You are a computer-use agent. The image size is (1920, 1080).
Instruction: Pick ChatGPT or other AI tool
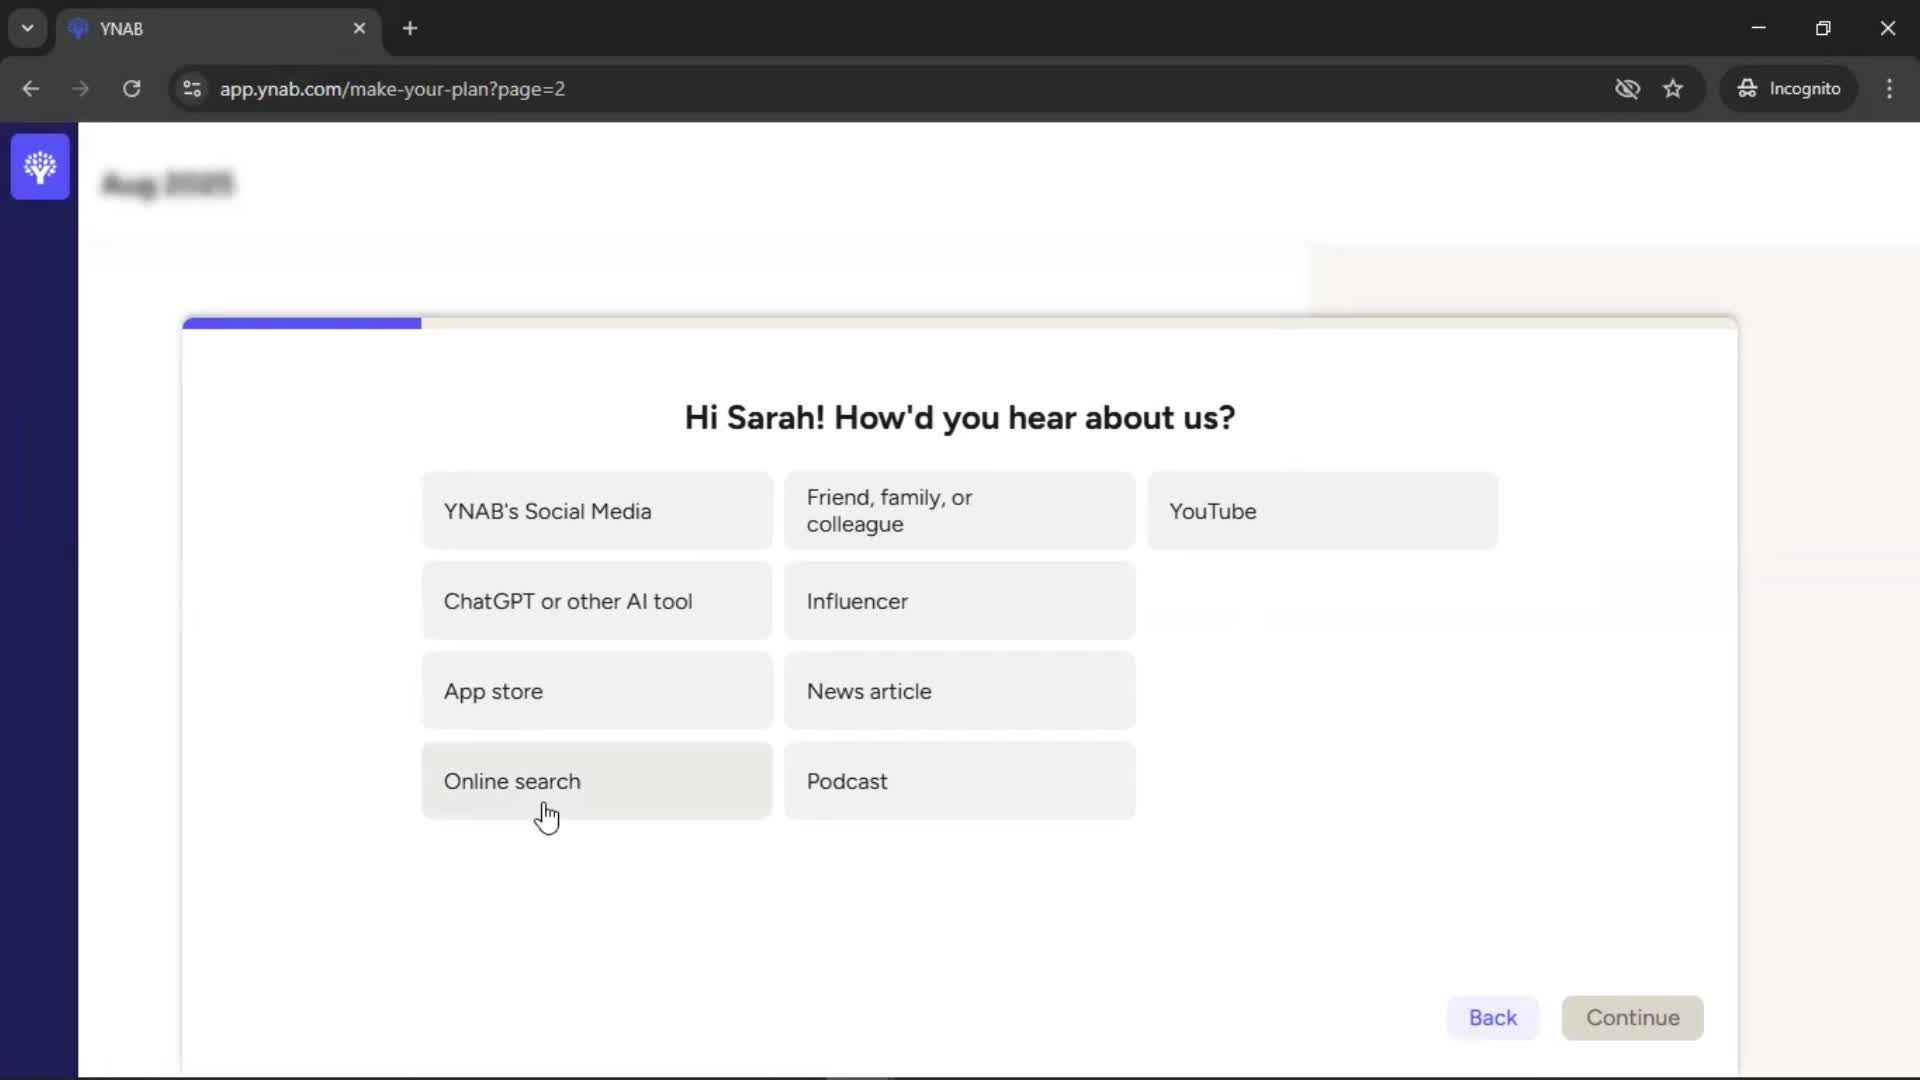click(597, 601)
